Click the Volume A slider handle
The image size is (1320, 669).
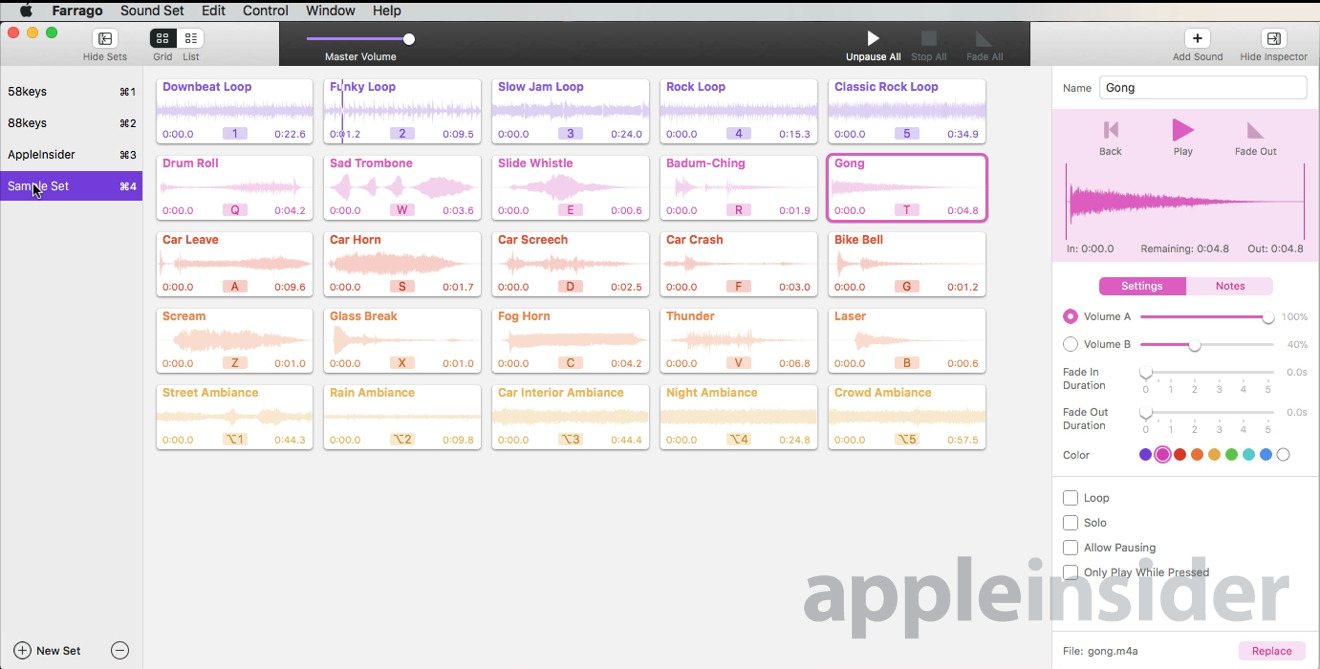click(1268, 317)
